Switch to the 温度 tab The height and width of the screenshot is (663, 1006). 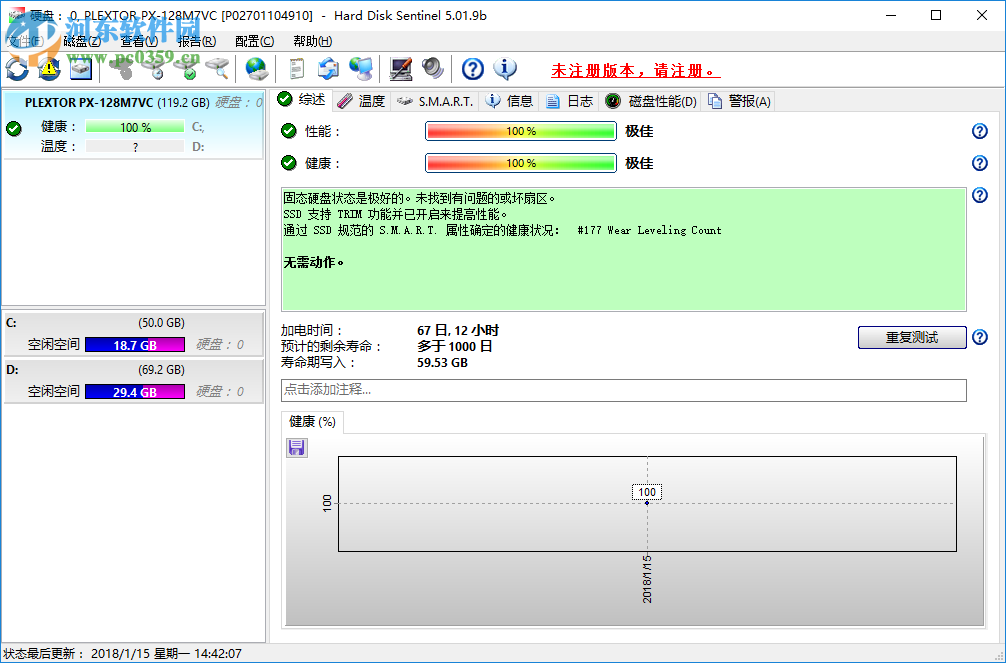point(369,100)
